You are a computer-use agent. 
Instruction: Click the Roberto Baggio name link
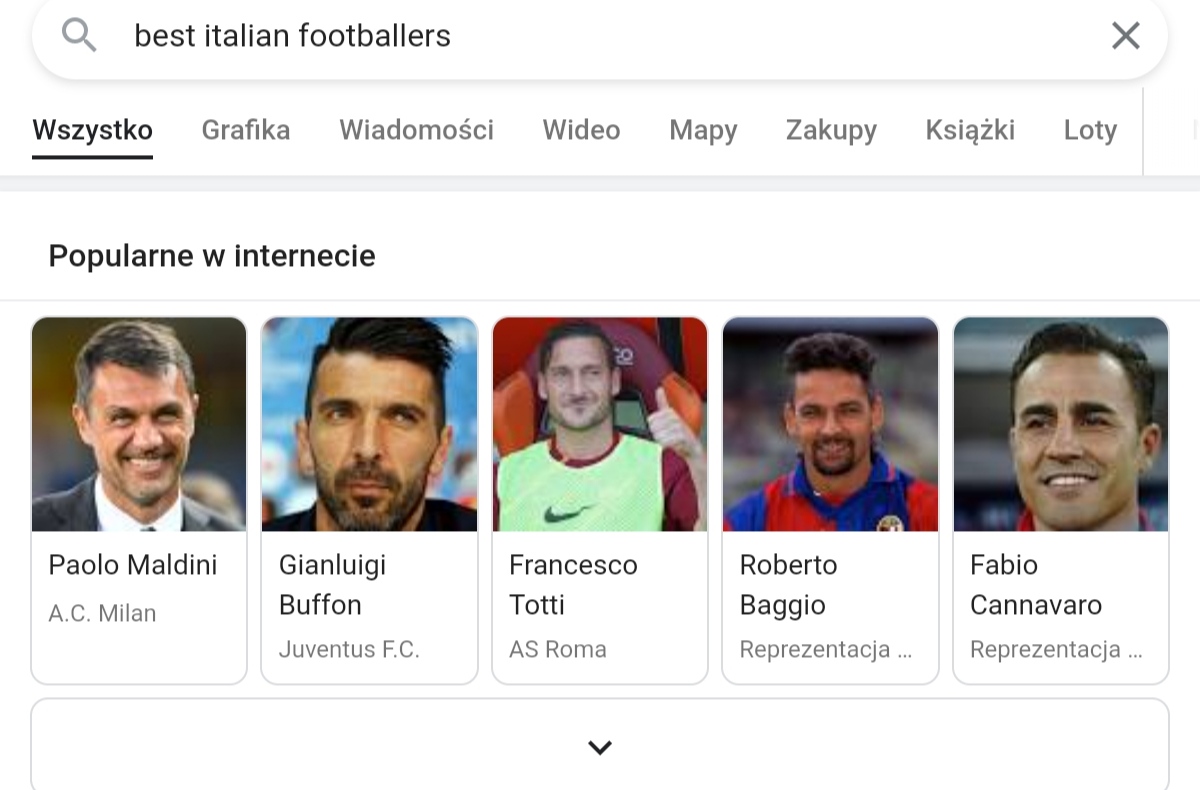click(x=788, y=585)
